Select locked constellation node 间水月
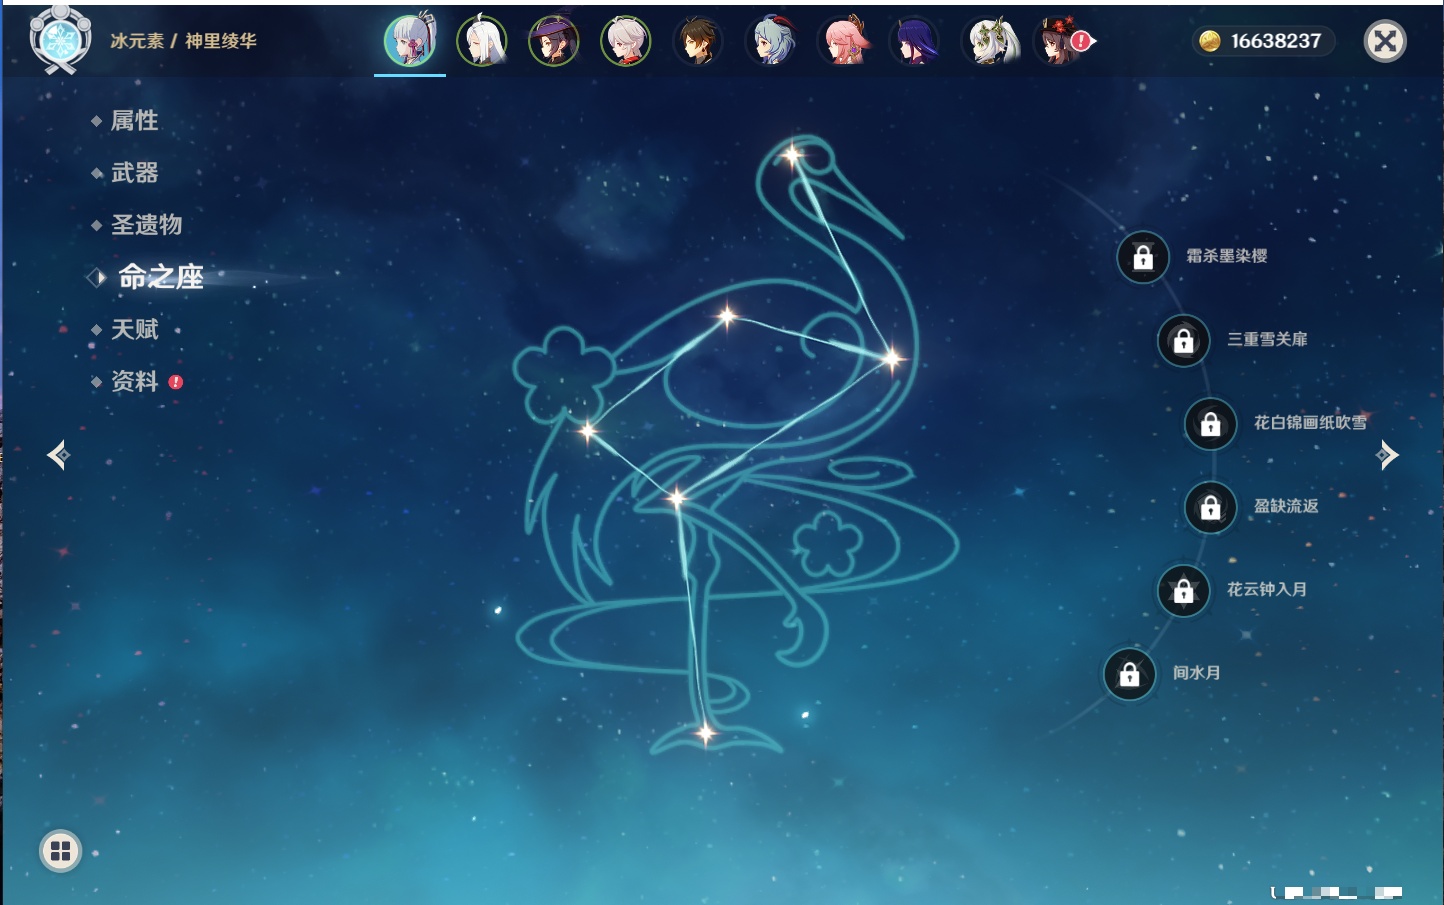 coord(1130,674)
